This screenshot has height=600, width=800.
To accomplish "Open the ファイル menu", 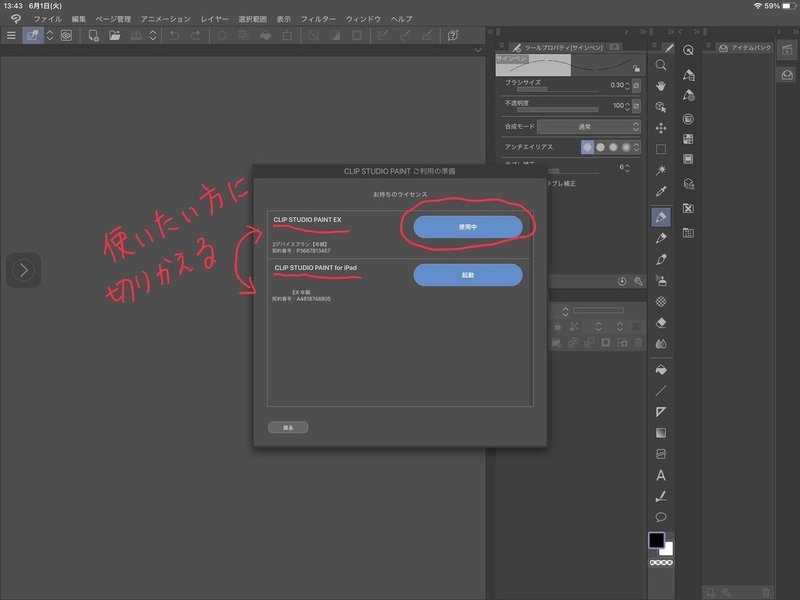I will coord(47,19).
